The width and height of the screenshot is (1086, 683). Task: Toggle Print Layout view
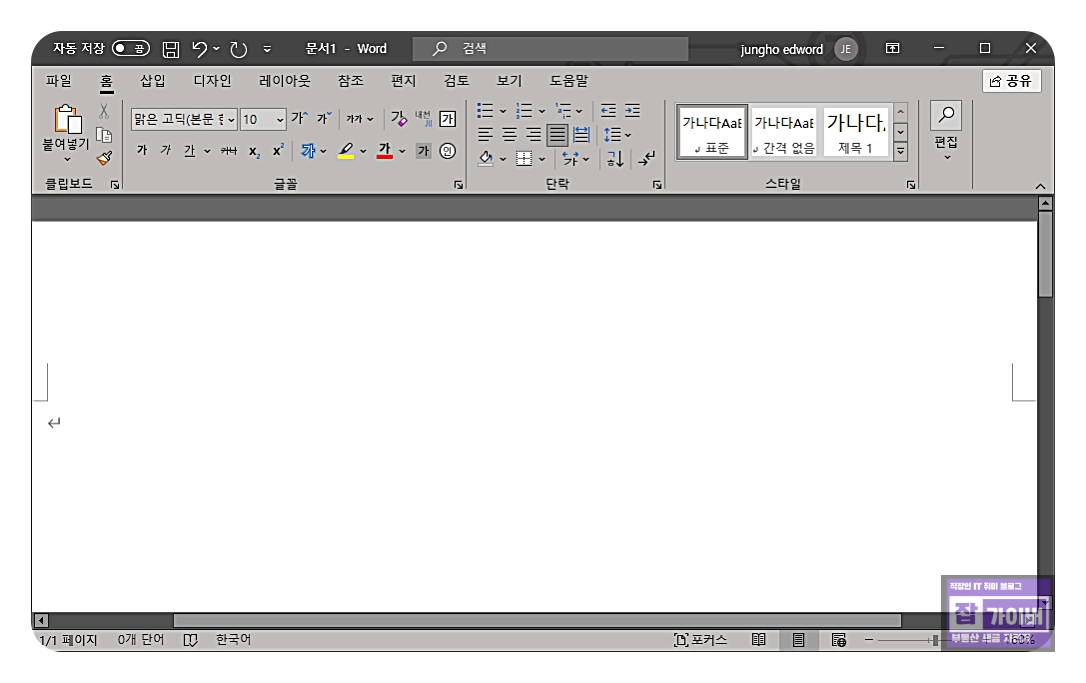799,639
